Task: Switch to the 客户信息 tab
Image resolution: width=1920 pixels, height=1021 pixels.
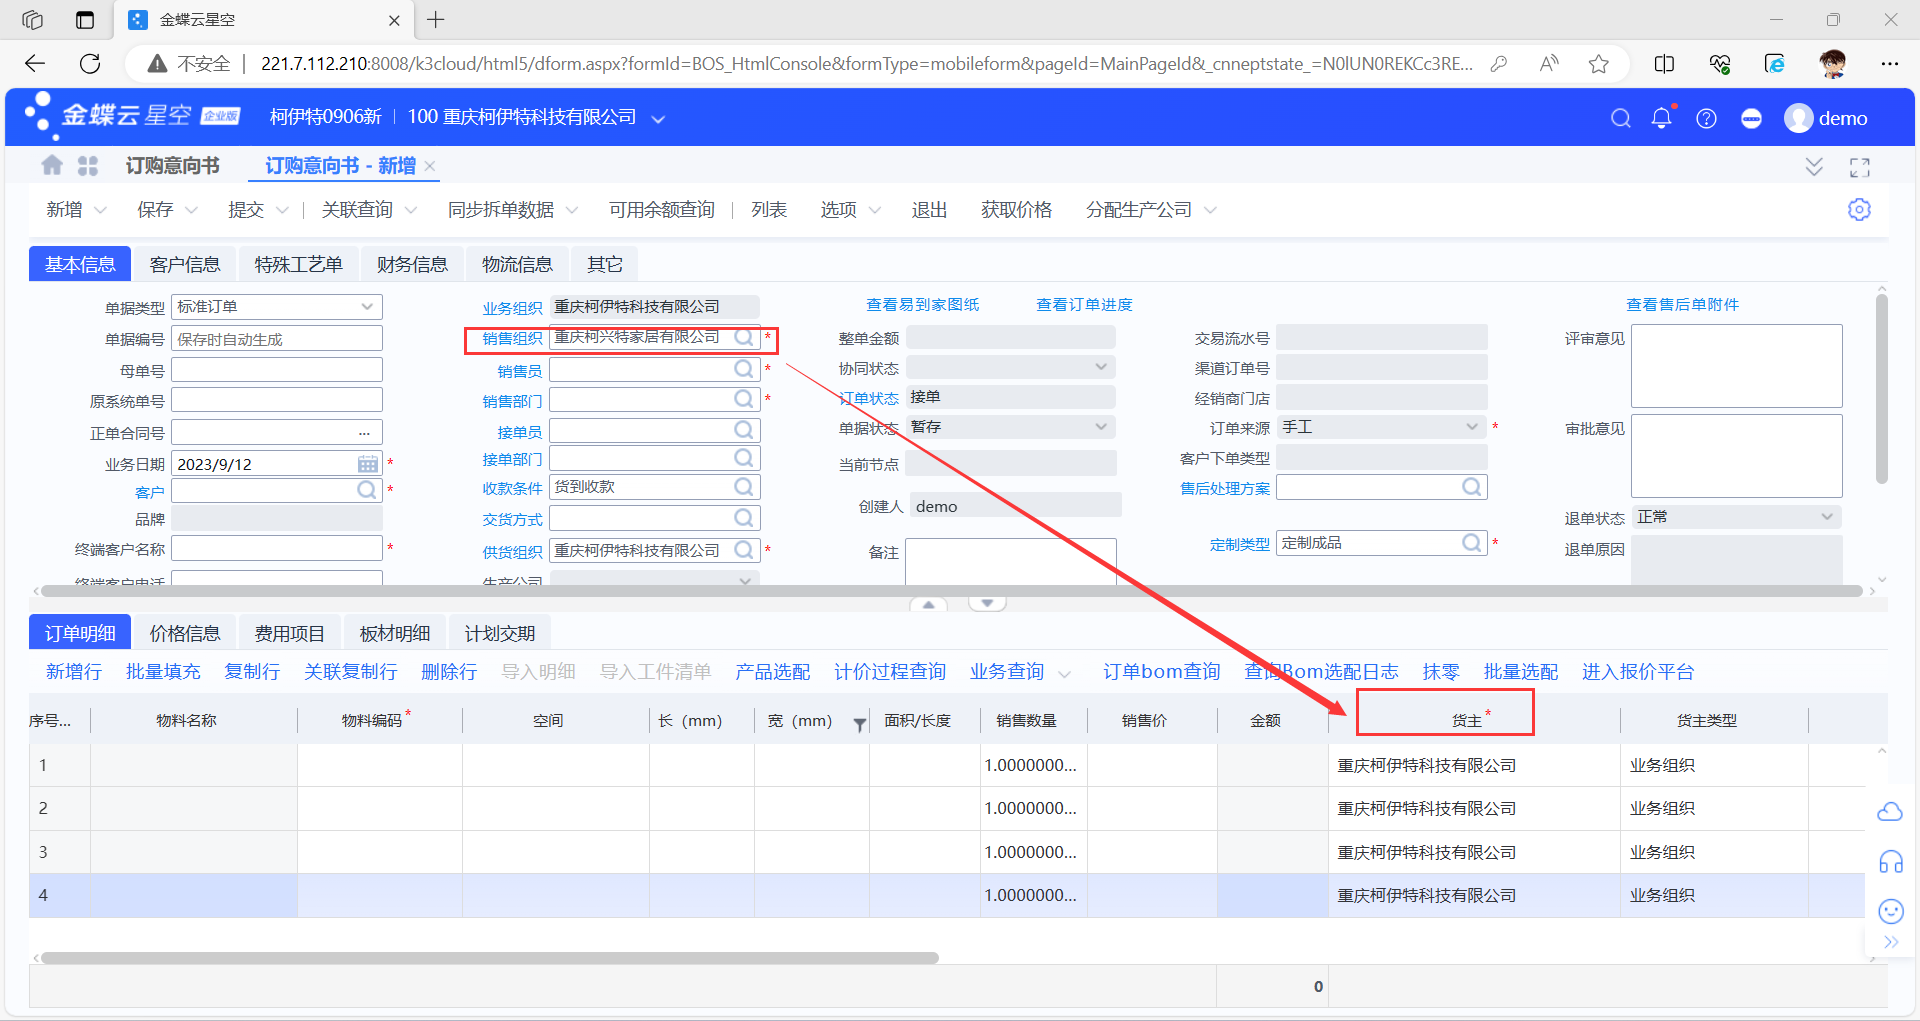Action: click(x=185, y=264)
